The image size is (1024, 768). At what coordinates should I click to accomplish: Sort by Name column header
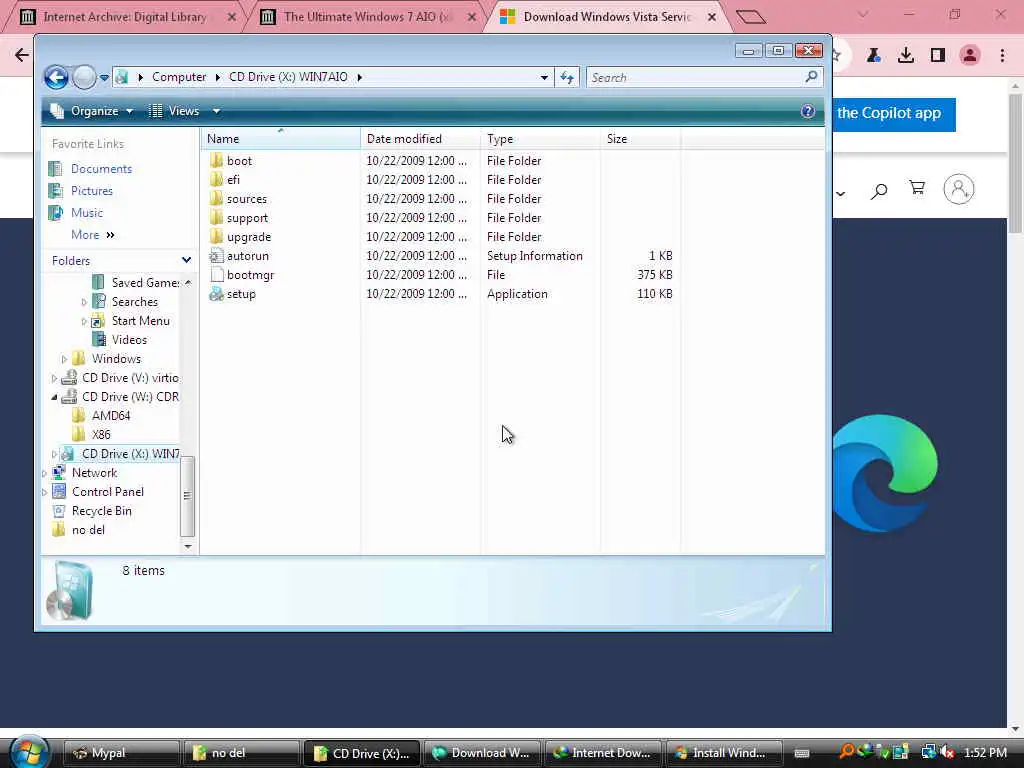[280, 138]
